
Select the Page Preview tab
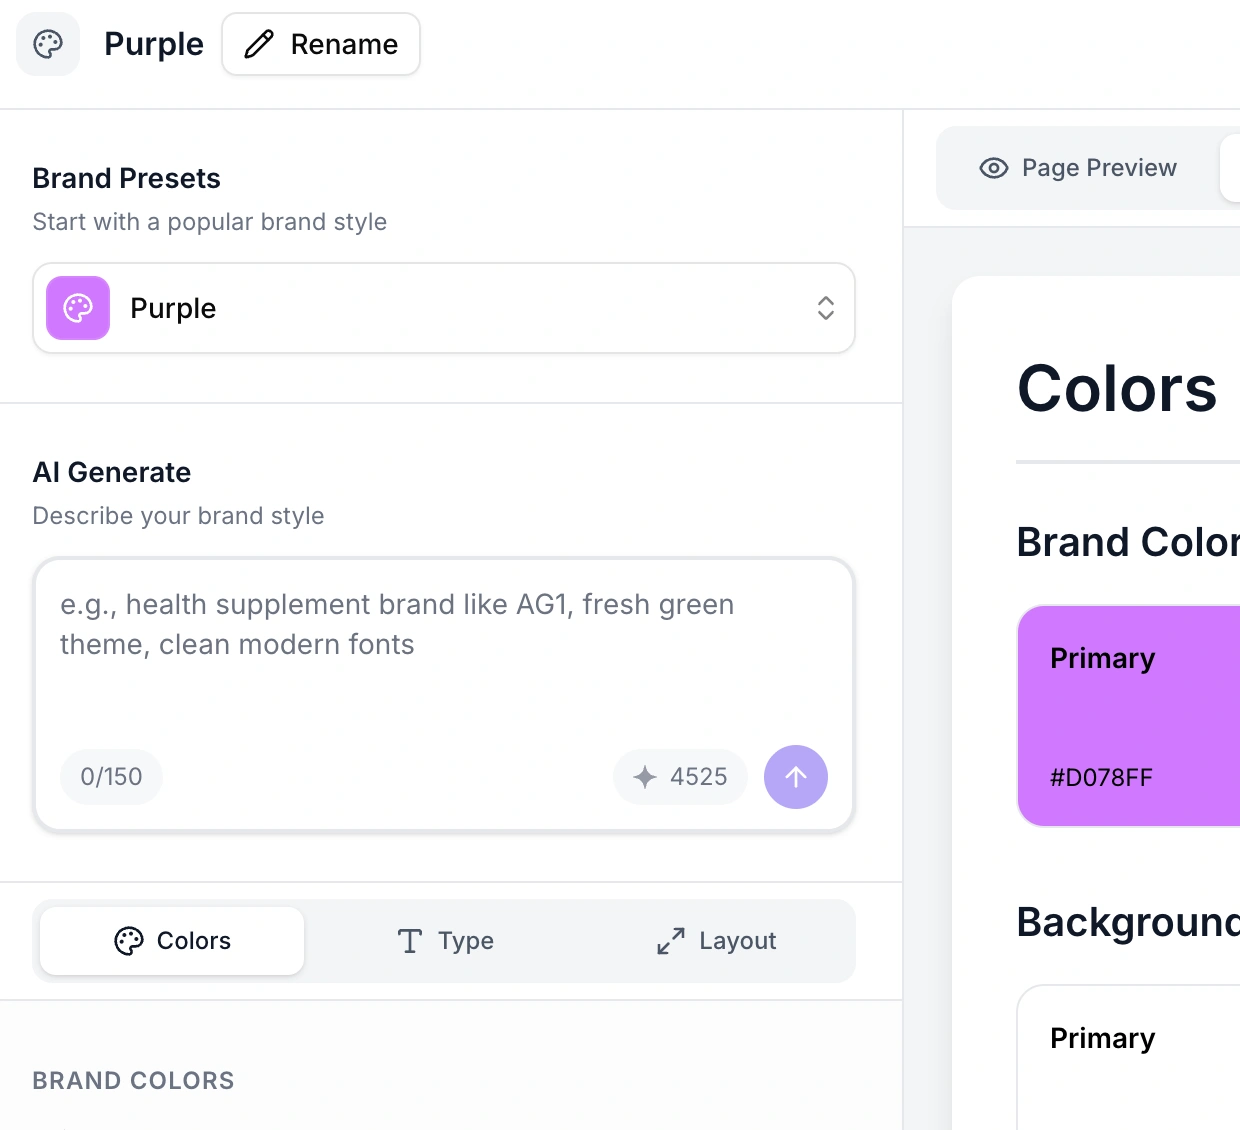(1078, 168)
